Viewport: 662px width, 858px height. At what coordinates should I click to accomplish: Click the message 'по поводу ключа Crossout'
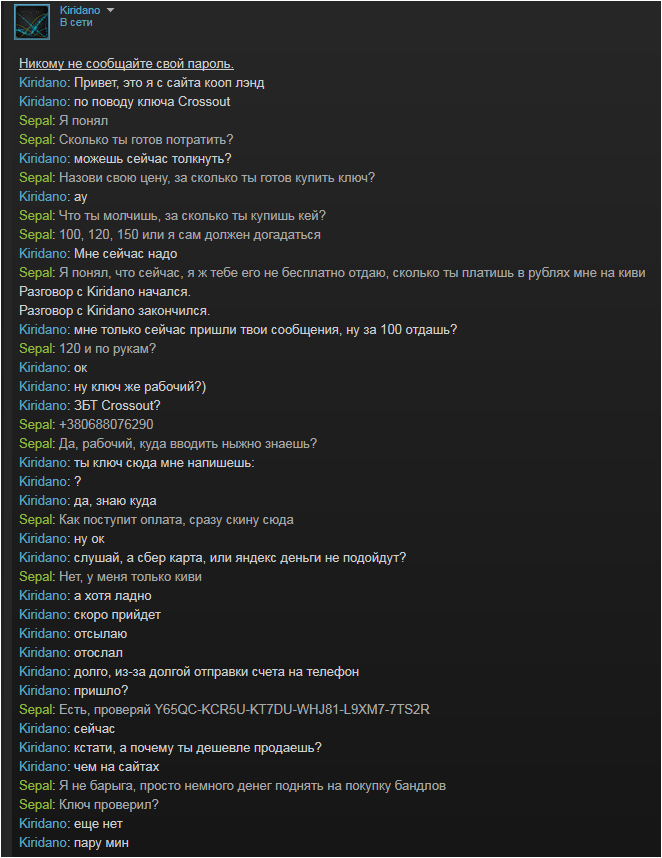coord(152,102)
